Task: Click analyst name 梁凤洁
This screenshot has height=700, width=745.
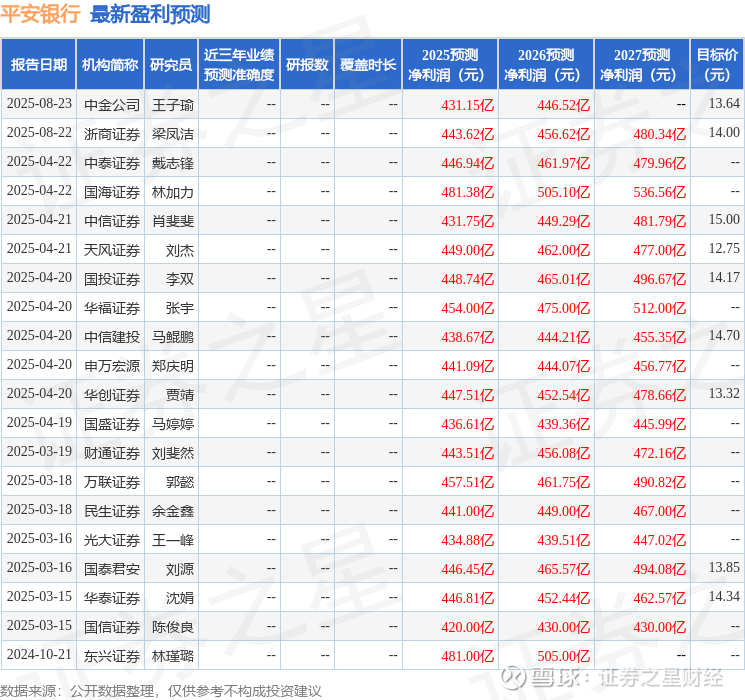Action: point(173,134)
